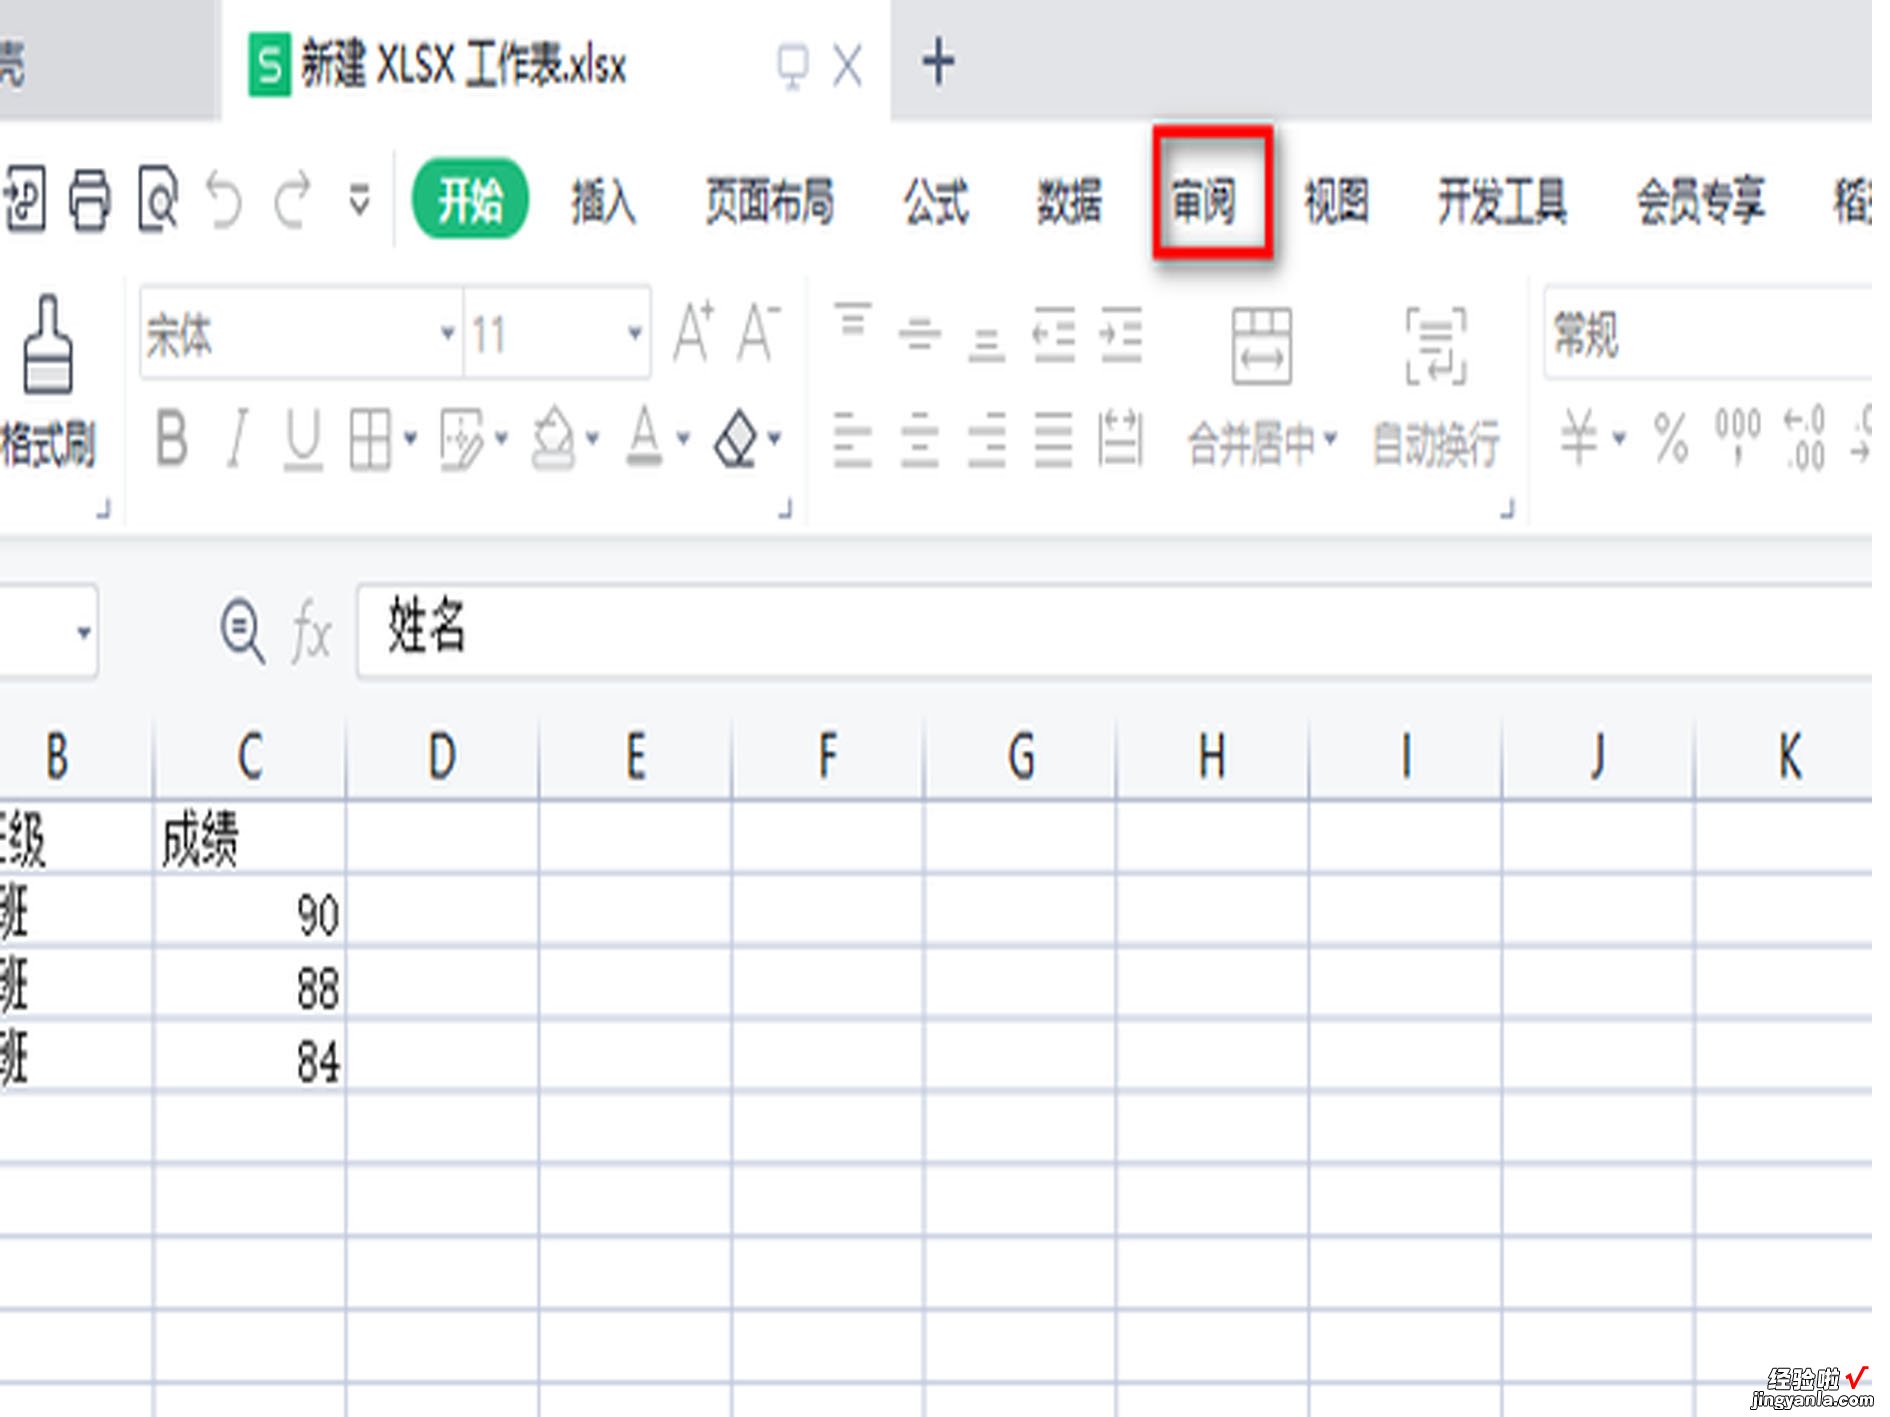Viewport: 1890px width, 1417px height.
Task: Click the ←.0 .00 decimal places icon
Action: click(x=1805, y=438)
